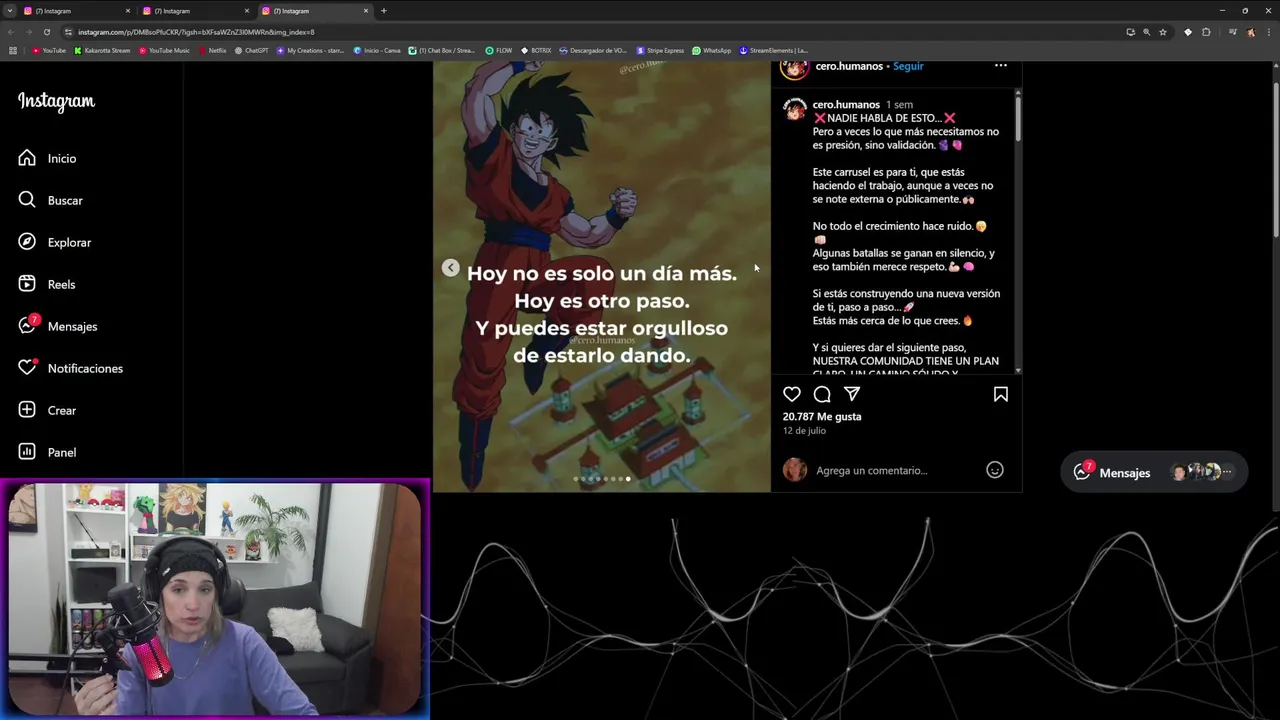Open emoji picker in comment box

(995, 470)
